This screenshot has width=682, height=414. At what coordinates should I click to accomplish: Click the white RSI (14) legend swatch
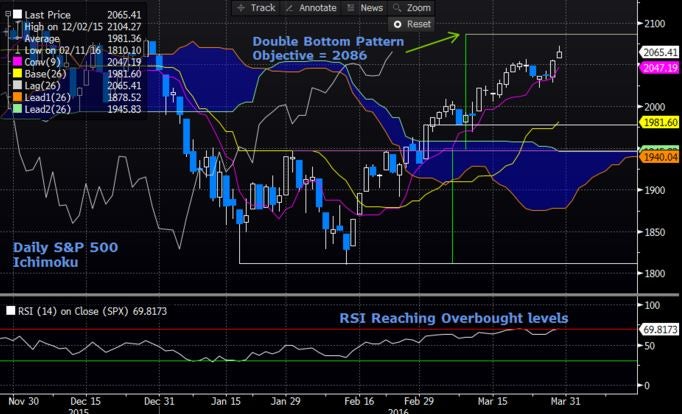[x=10, y=311]
